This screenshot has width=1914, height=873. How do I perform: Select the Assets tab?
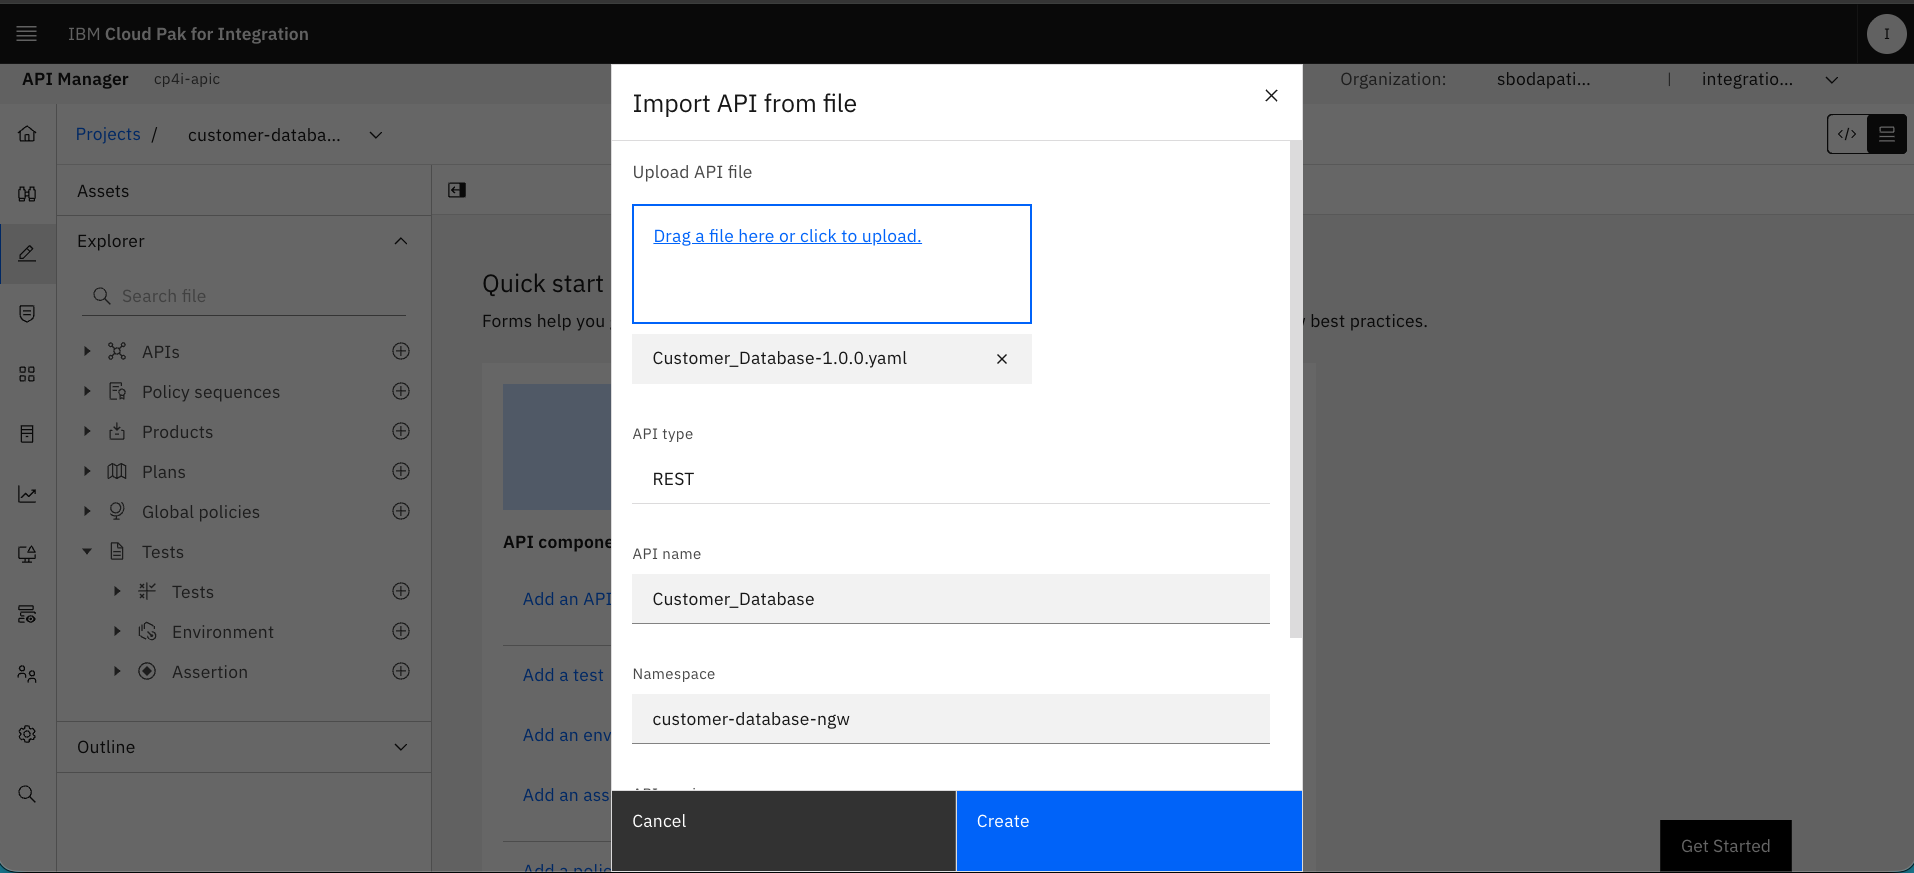point(103,191)
